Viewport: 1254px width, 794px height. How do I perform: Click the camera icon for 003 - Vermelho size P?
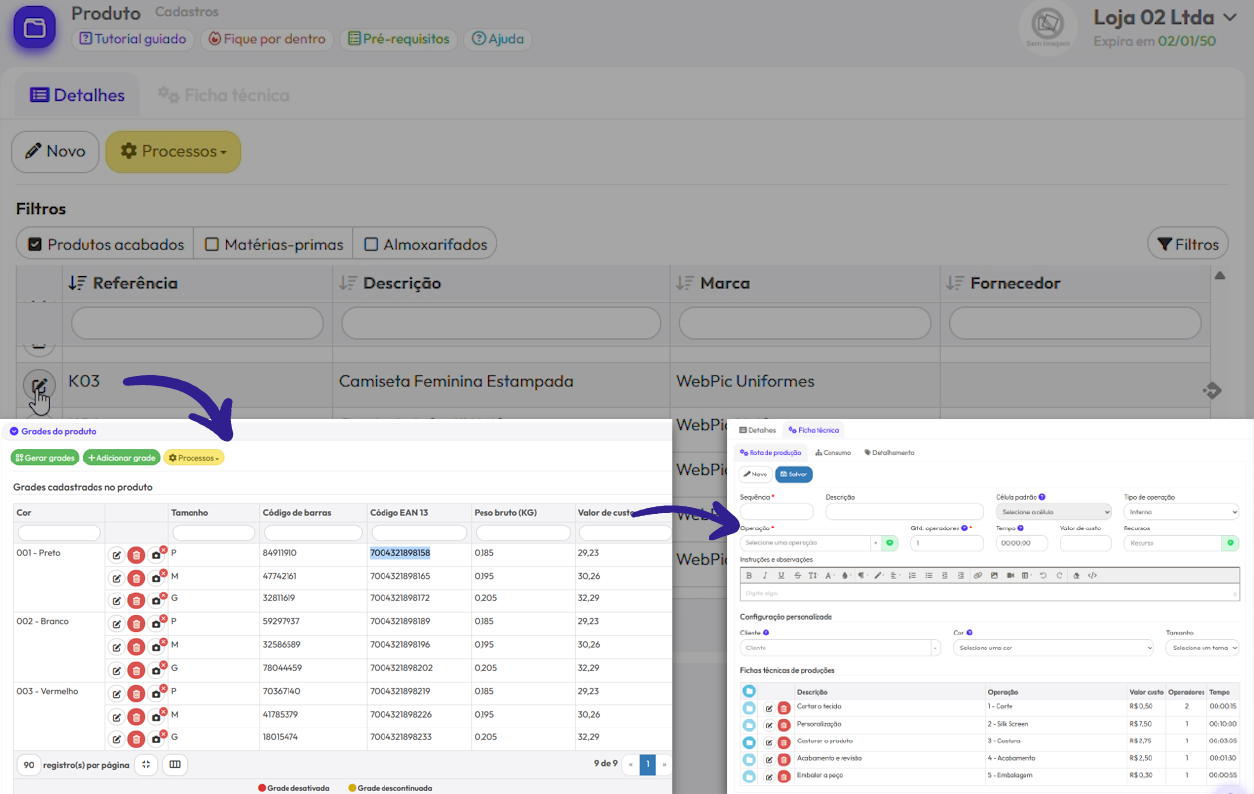click(157, 693)
